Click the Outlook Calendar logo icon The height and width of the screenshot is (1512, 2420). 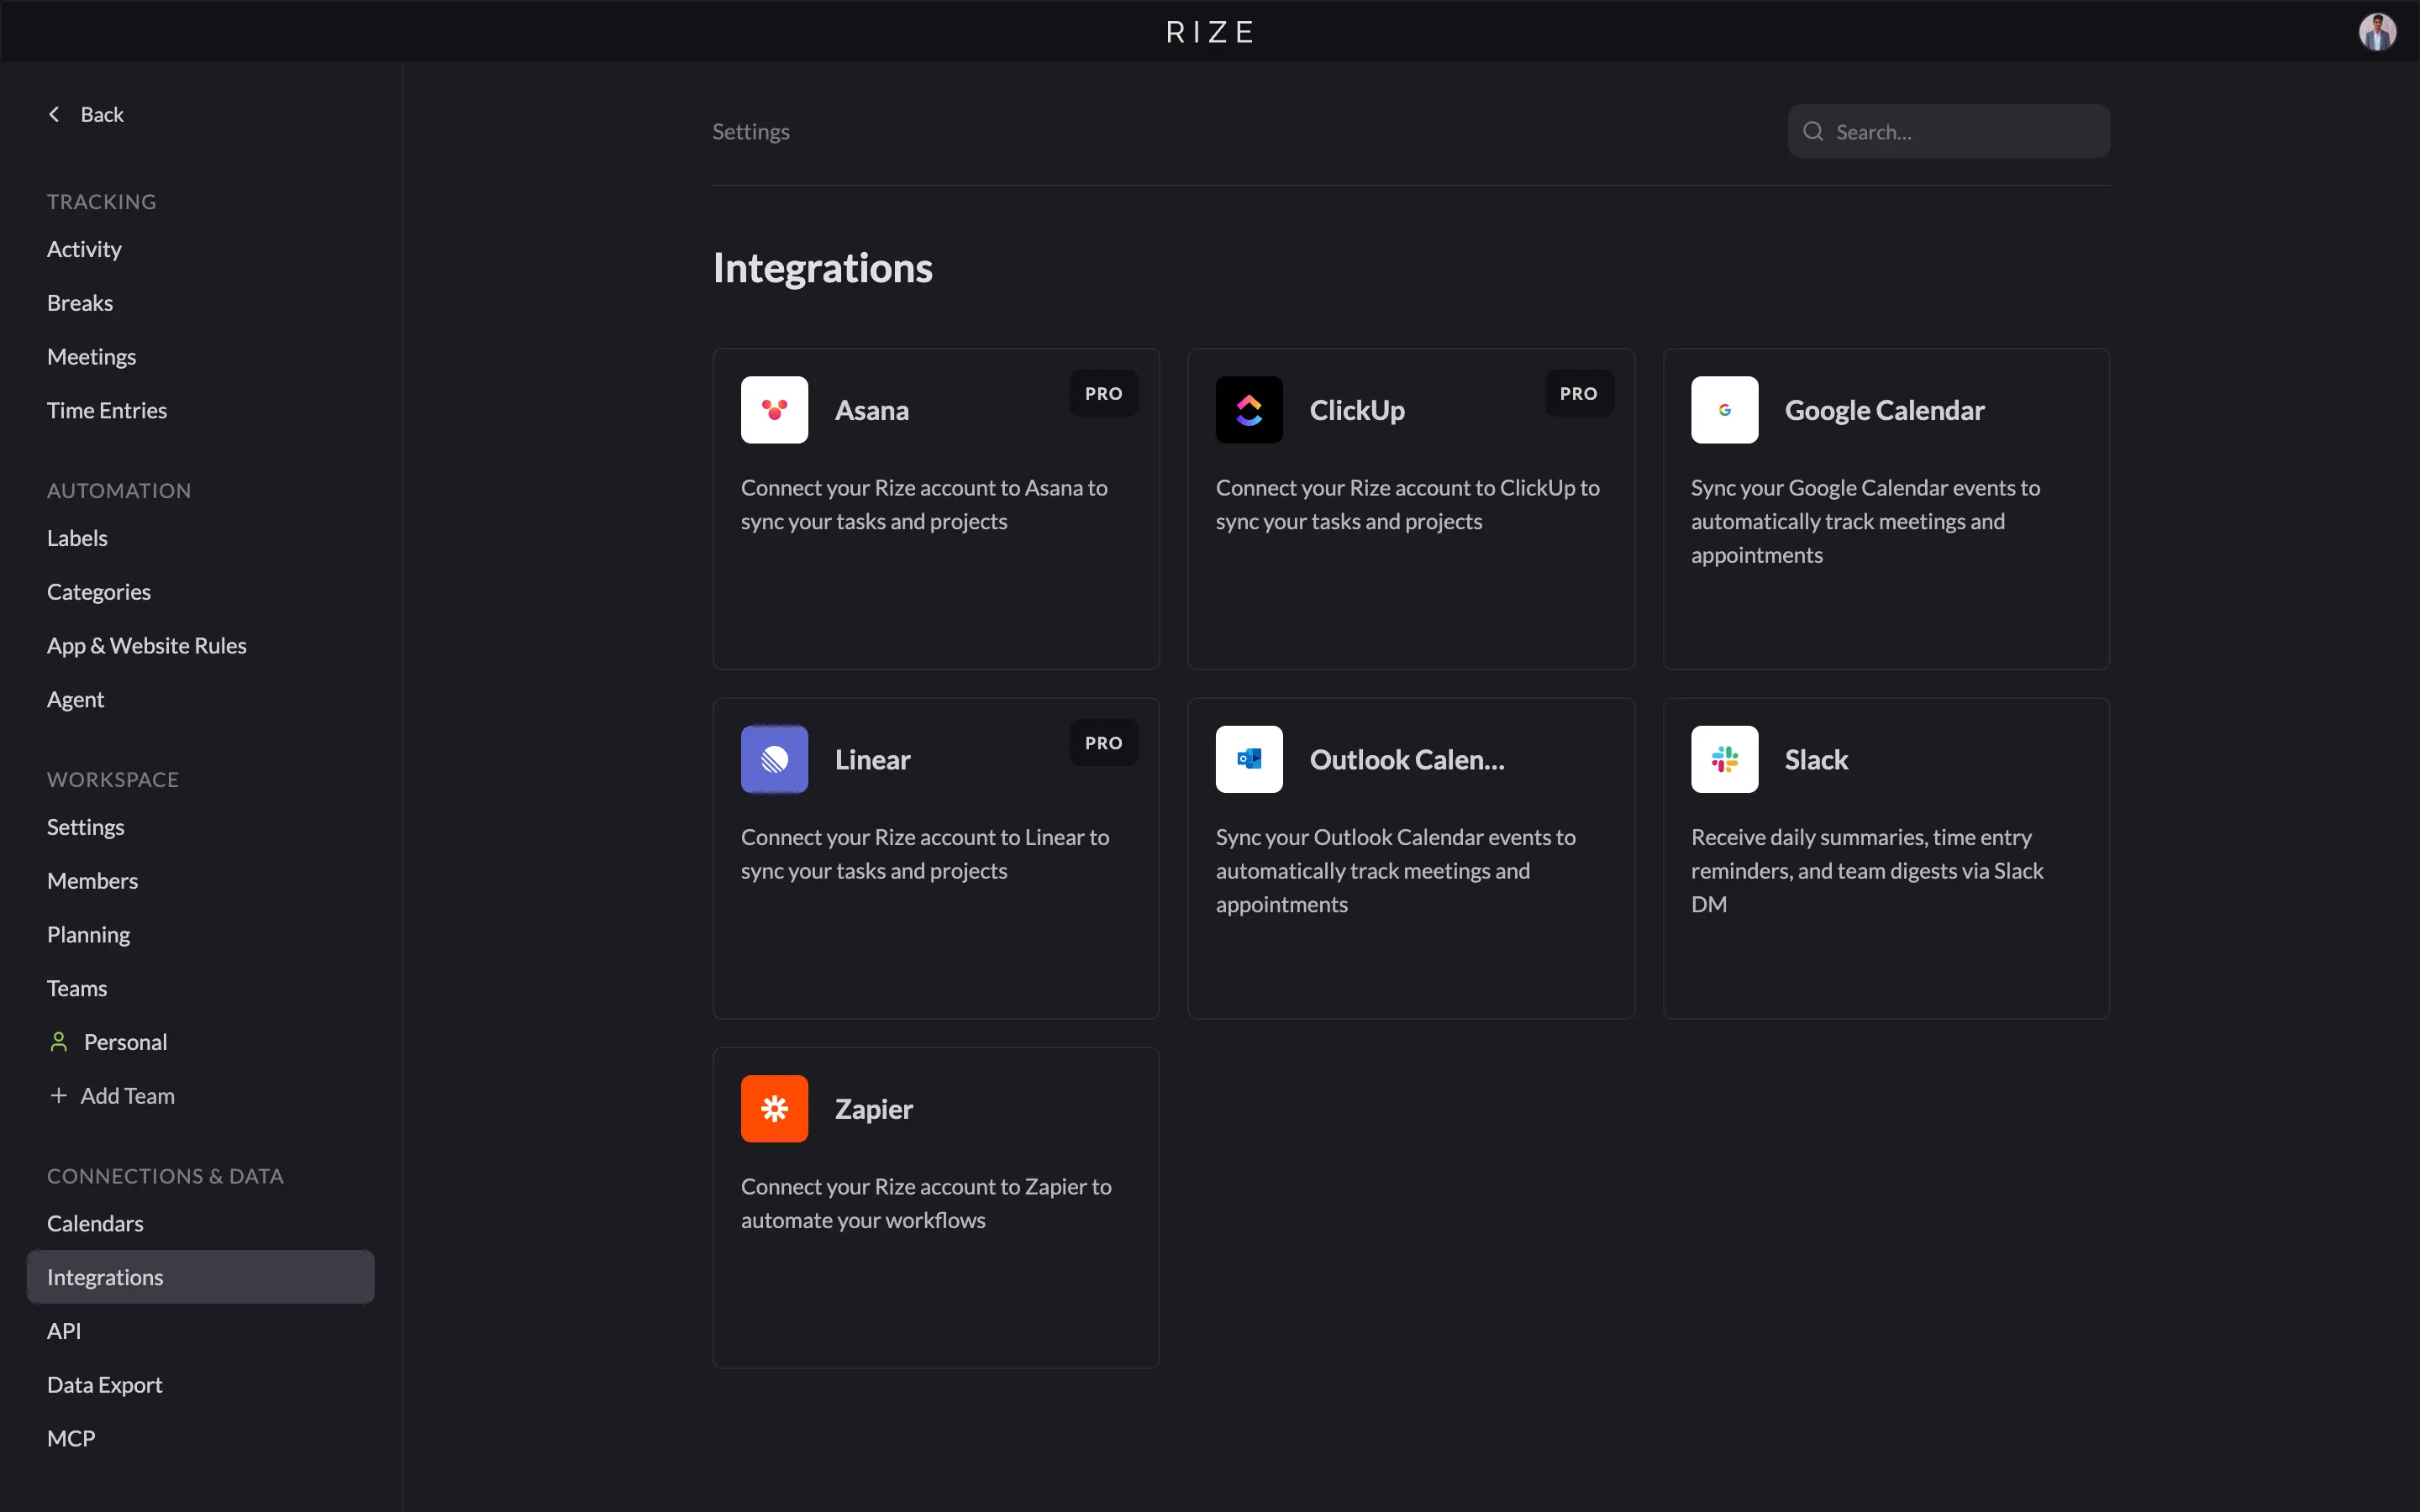pyautogui.click(x=1249, y=759)
